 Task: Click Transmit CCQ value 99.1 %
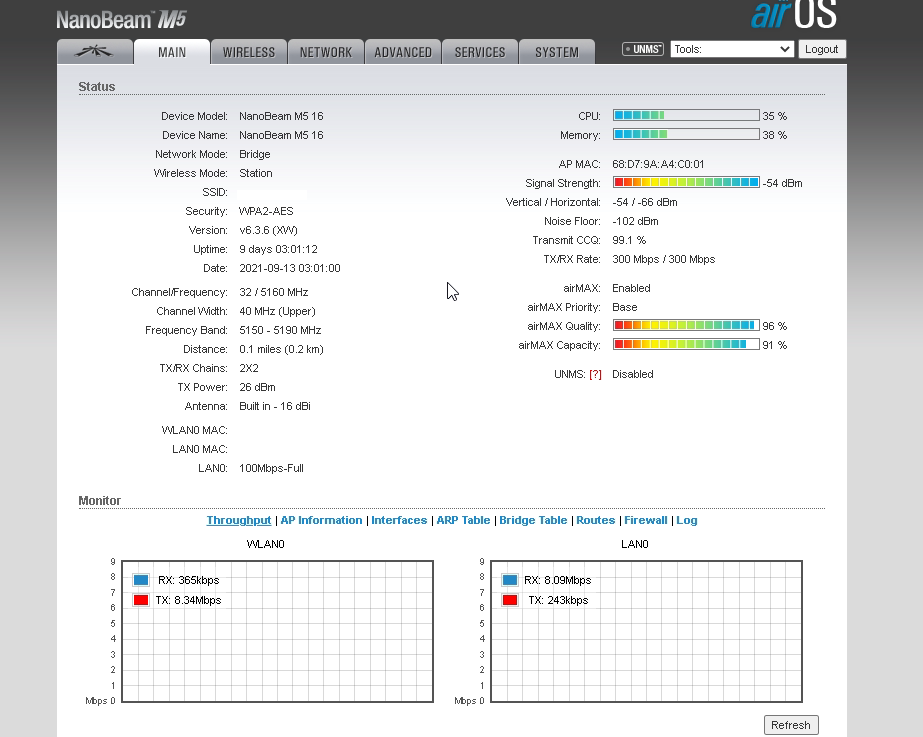[629, 240]
